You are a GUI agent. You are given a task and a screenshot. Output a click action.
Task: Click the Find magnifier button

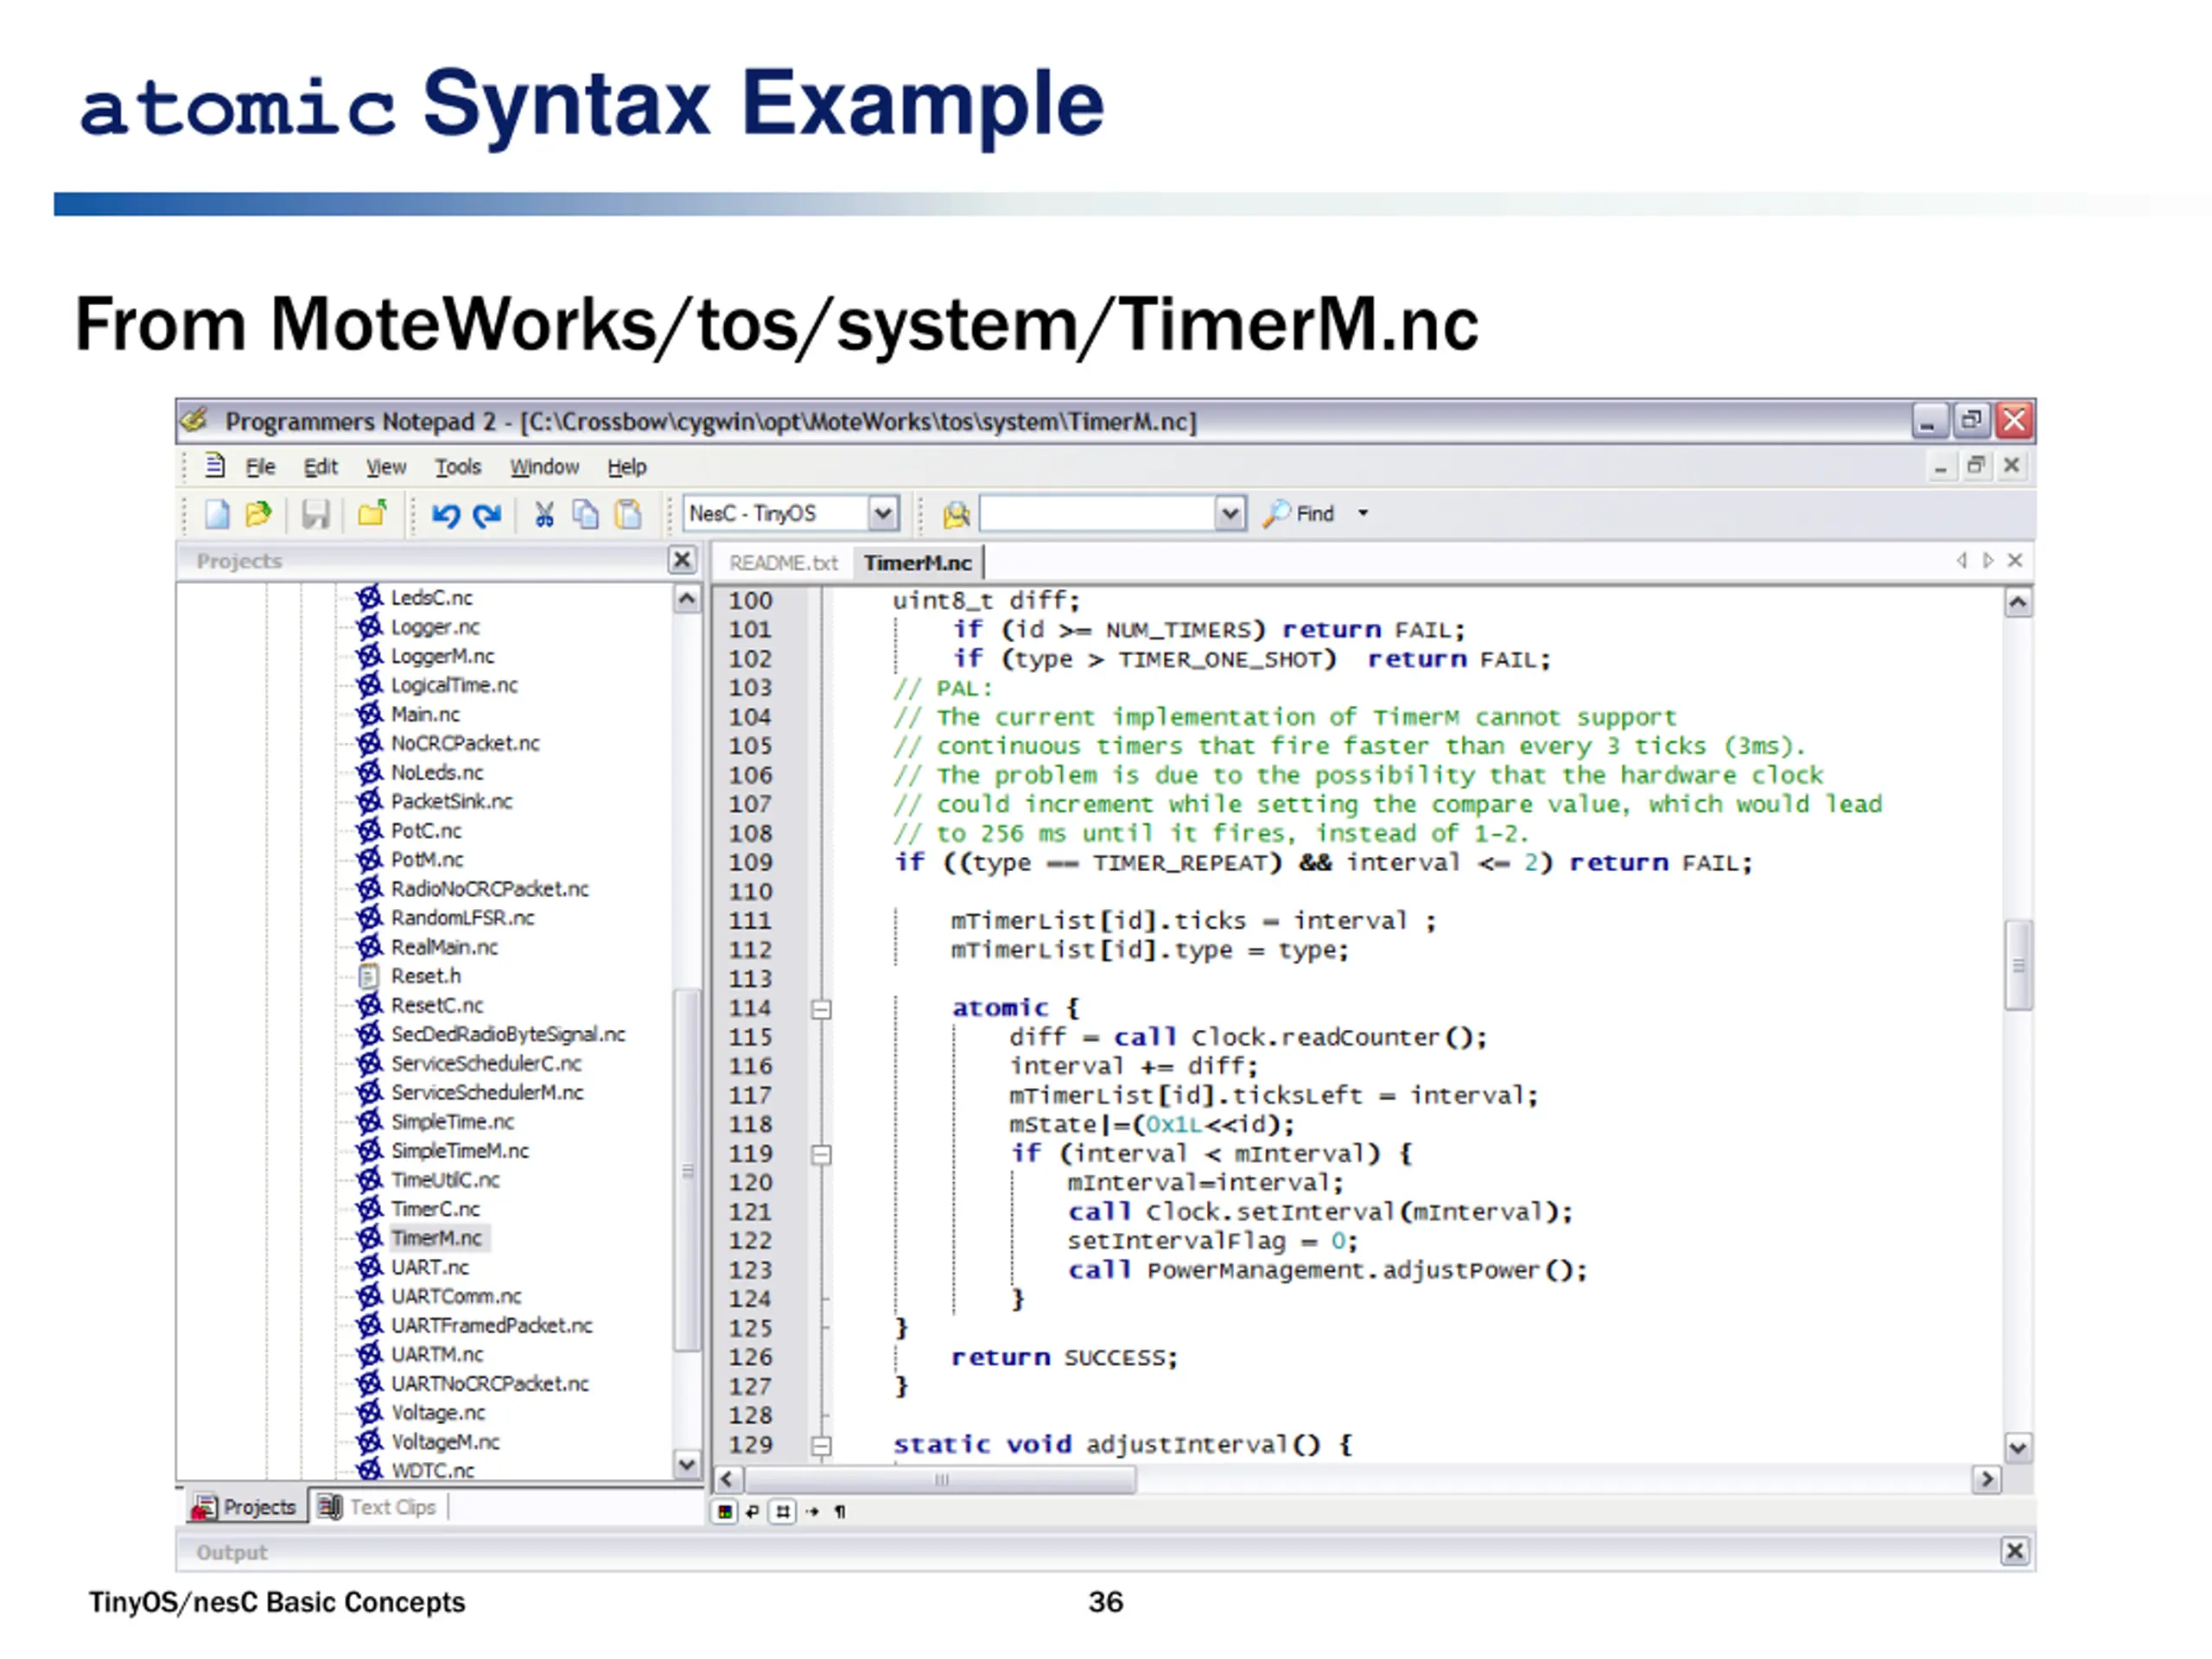tap(1299, 513)
